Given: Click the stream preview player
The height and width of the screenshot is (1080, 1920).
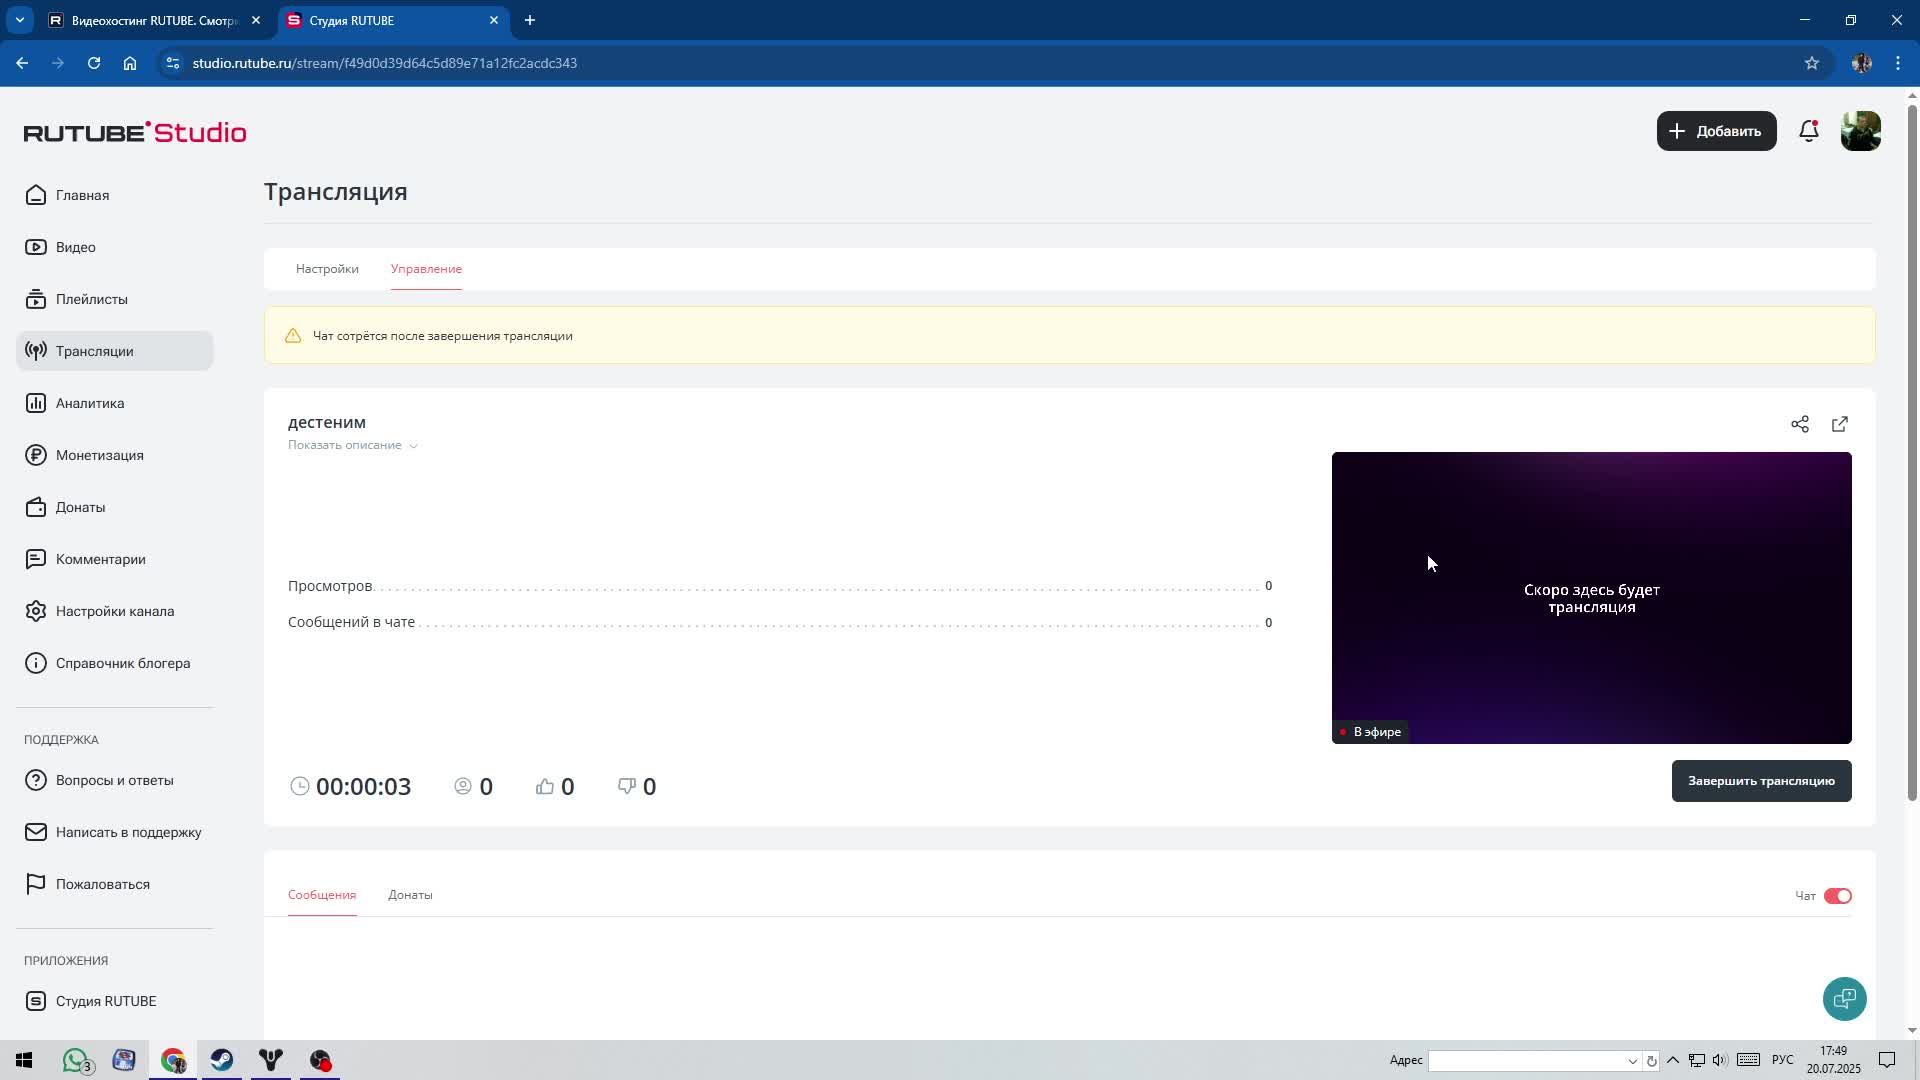Looking at the screenshot, I should [1590, 597].
